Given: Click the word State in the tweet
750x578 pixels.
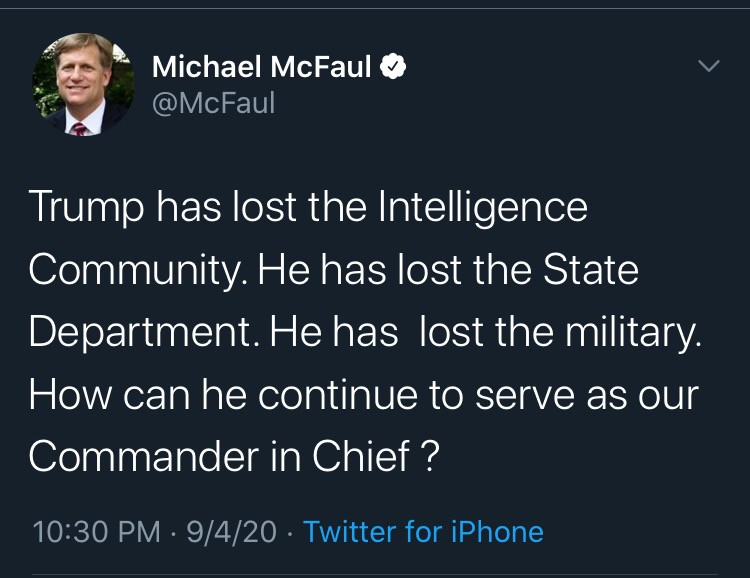Looking at the screenshot, I should 591,269.
